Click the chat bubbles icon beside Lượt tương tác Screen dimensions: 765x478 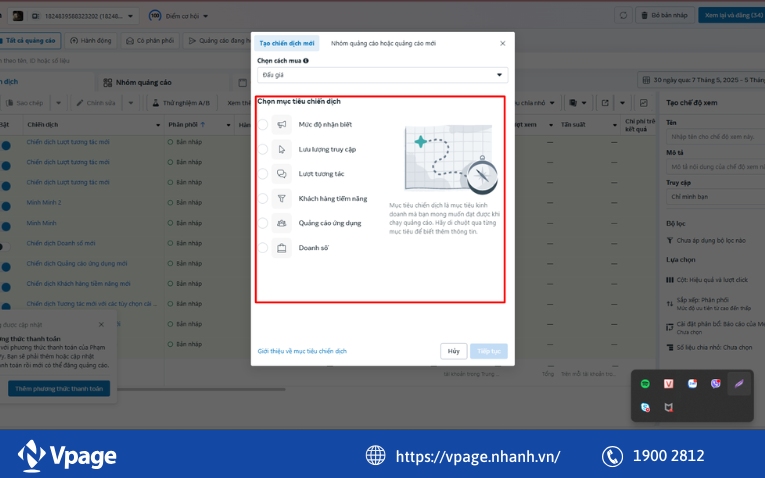click(x=282, y=174)
